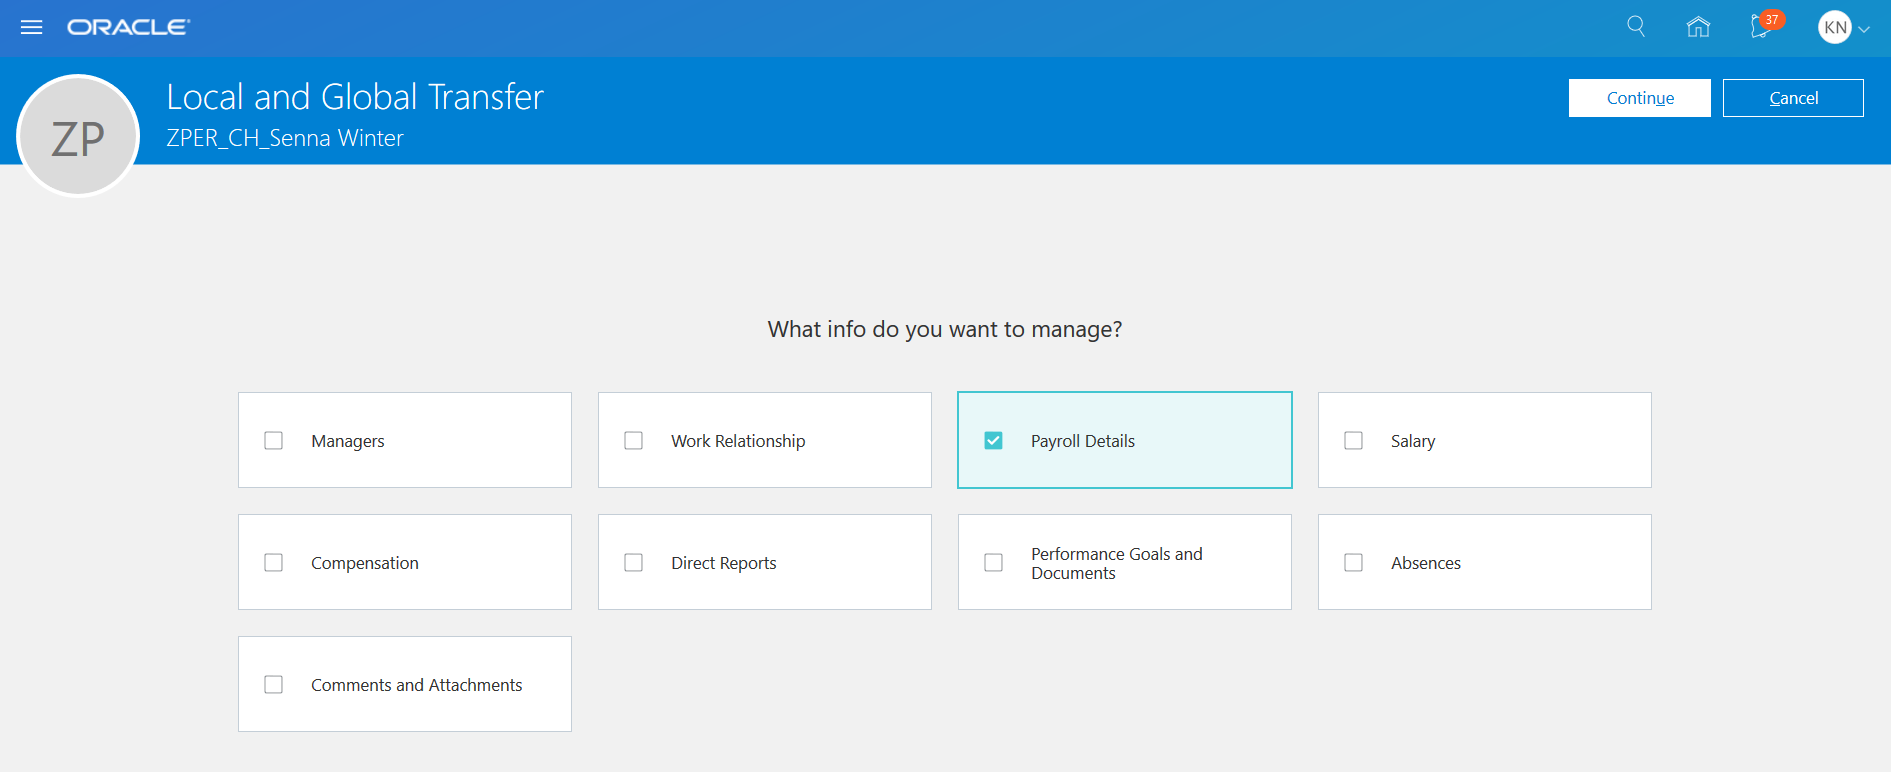Tick the Salary checkbox
Image resolution: width=1891 pixels, height=772 pixels.
pyautogui.click(x=1354, y=441)
